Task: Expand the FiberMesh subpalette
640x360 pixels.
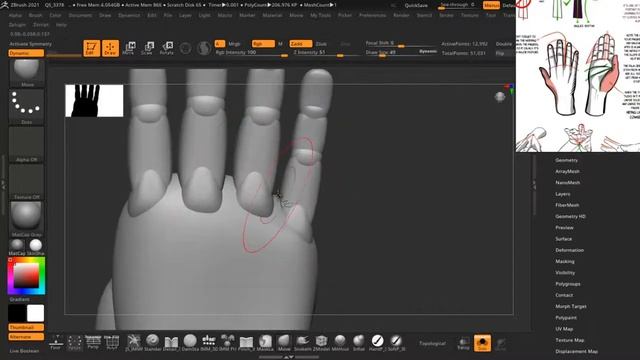Action: click(x=567, y=205)
